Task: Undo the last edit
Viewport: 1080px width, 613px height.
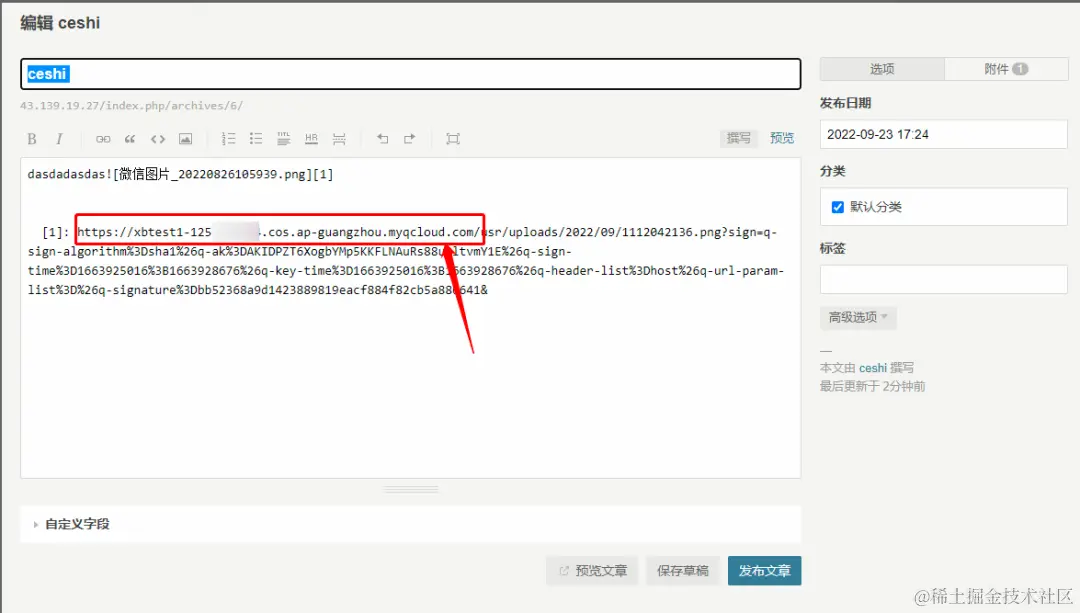Action: coord(382,139)
